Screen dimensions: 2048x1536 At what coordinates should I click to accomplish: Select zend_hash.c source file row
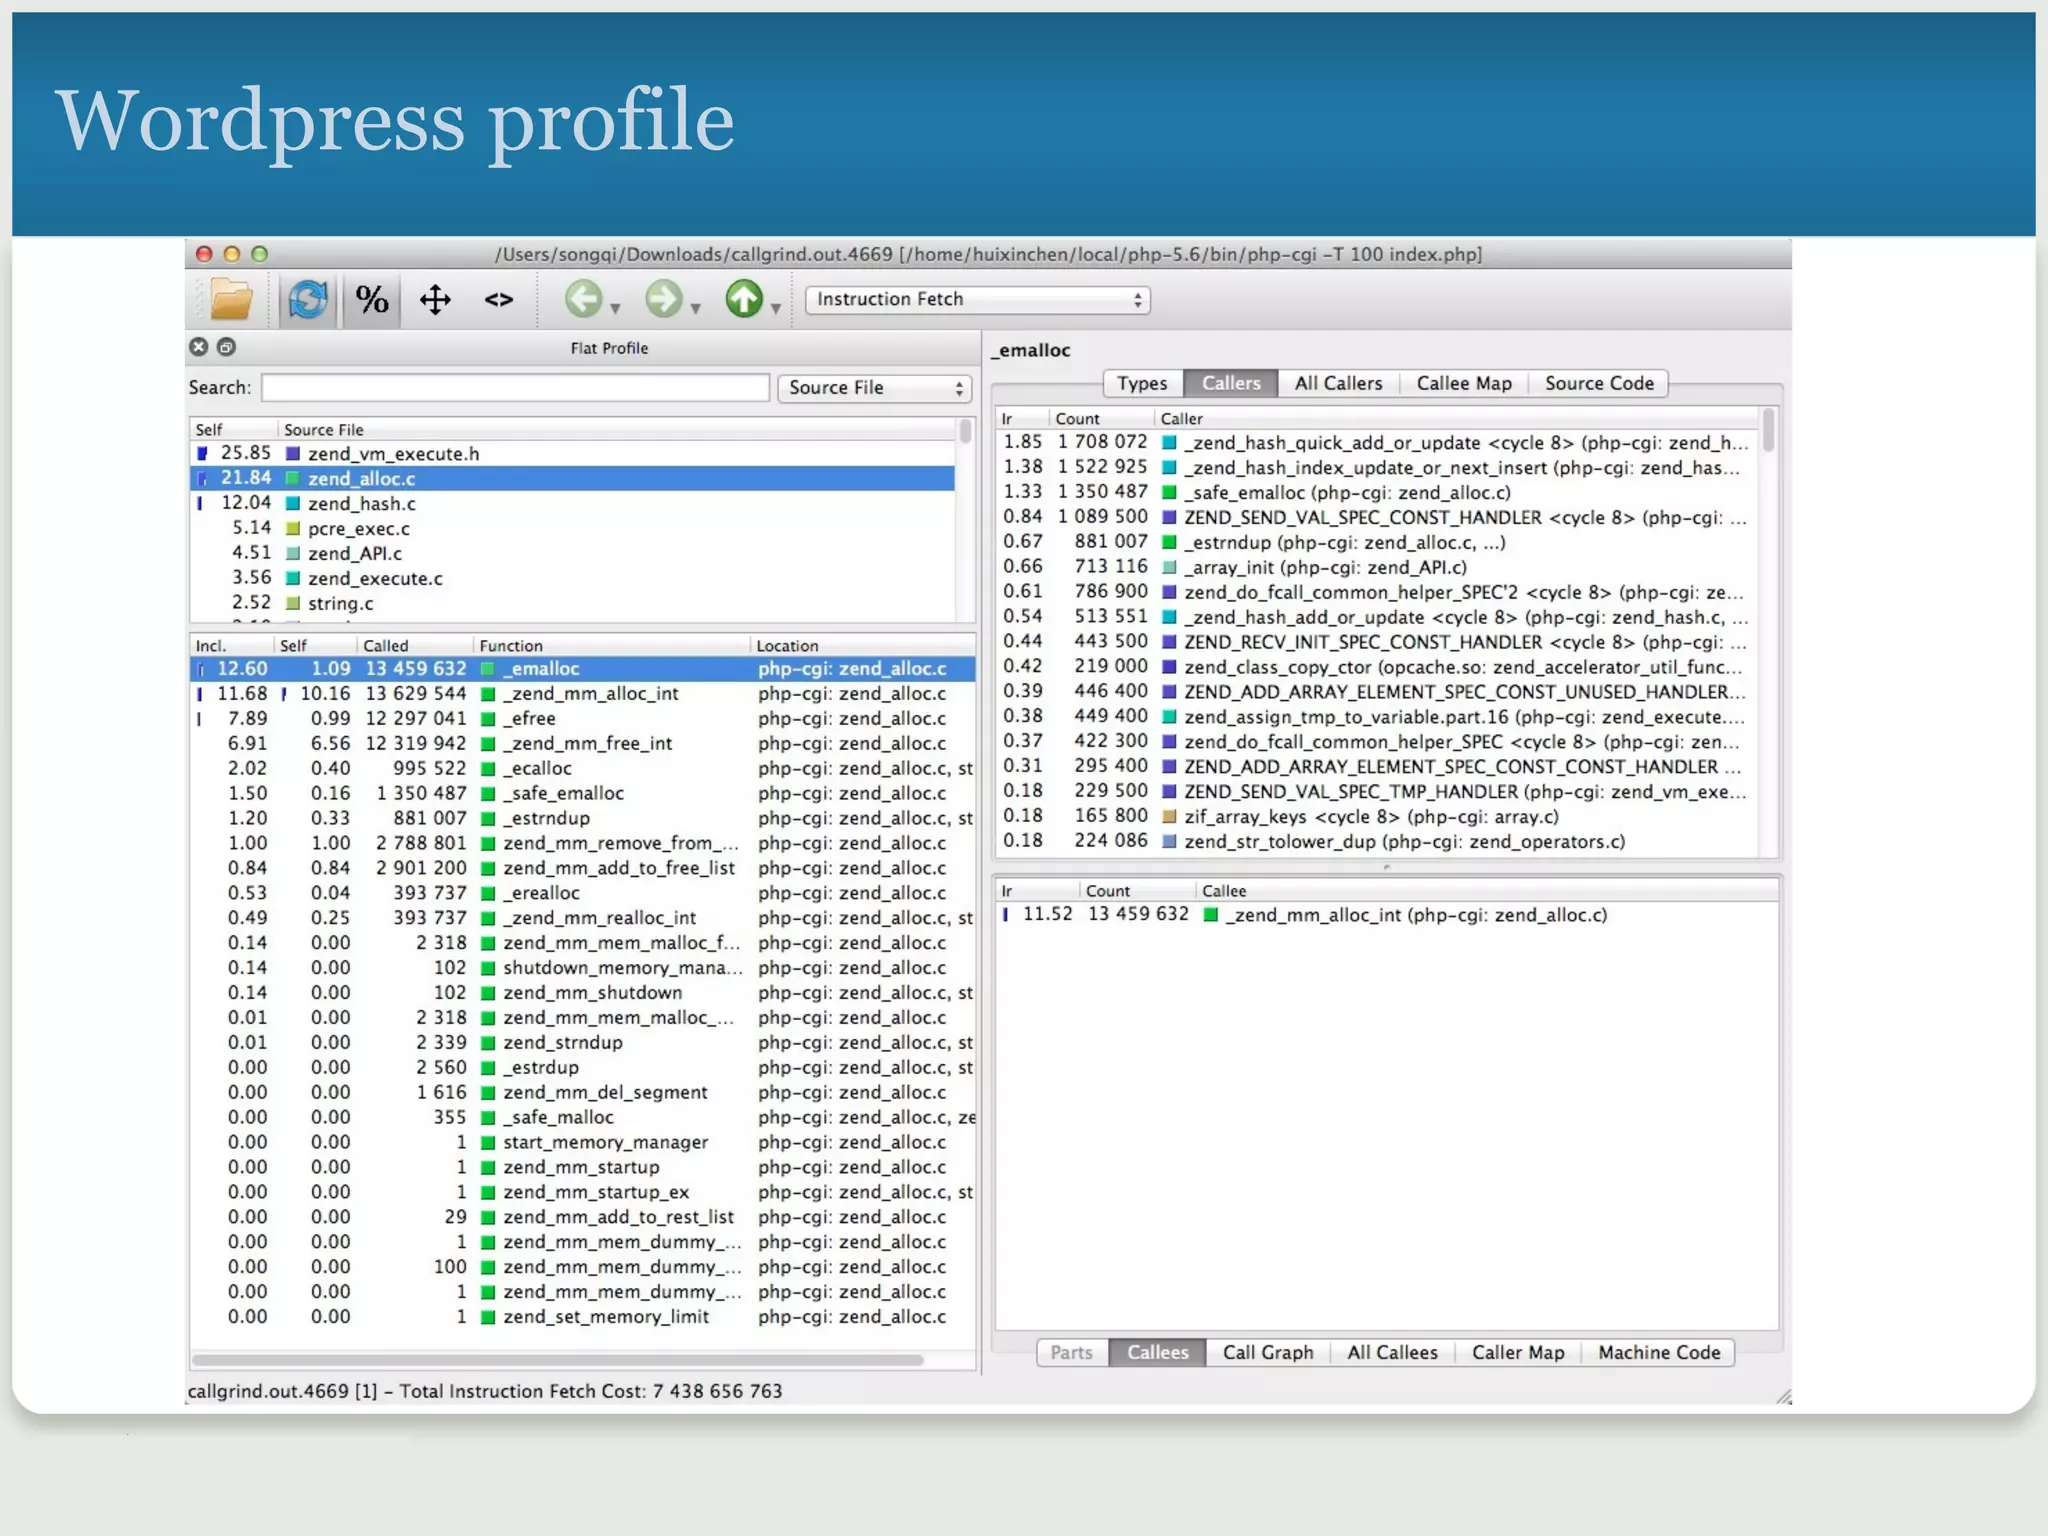point(572,503)
